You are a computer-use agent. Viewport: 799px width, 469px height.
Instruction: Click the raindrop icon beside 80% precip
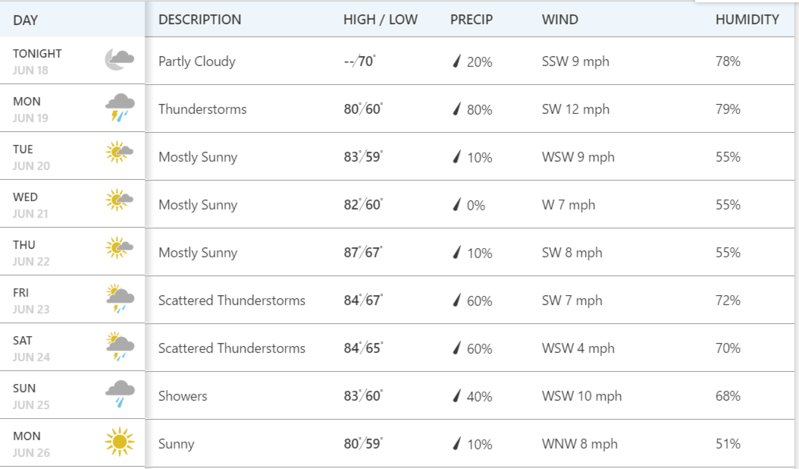pyautogui.click(x=457, y=109)
